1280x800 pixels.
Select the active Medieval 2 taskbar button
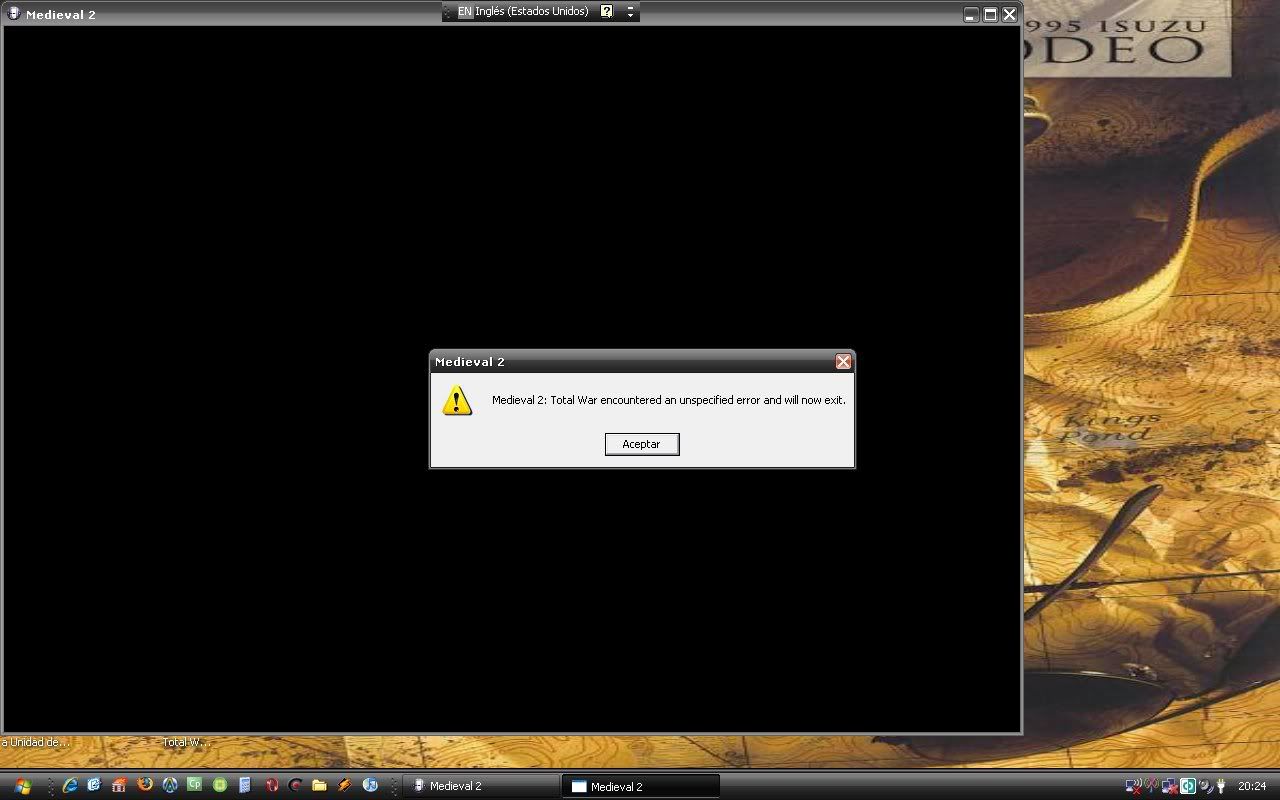(x=640, y=786)
